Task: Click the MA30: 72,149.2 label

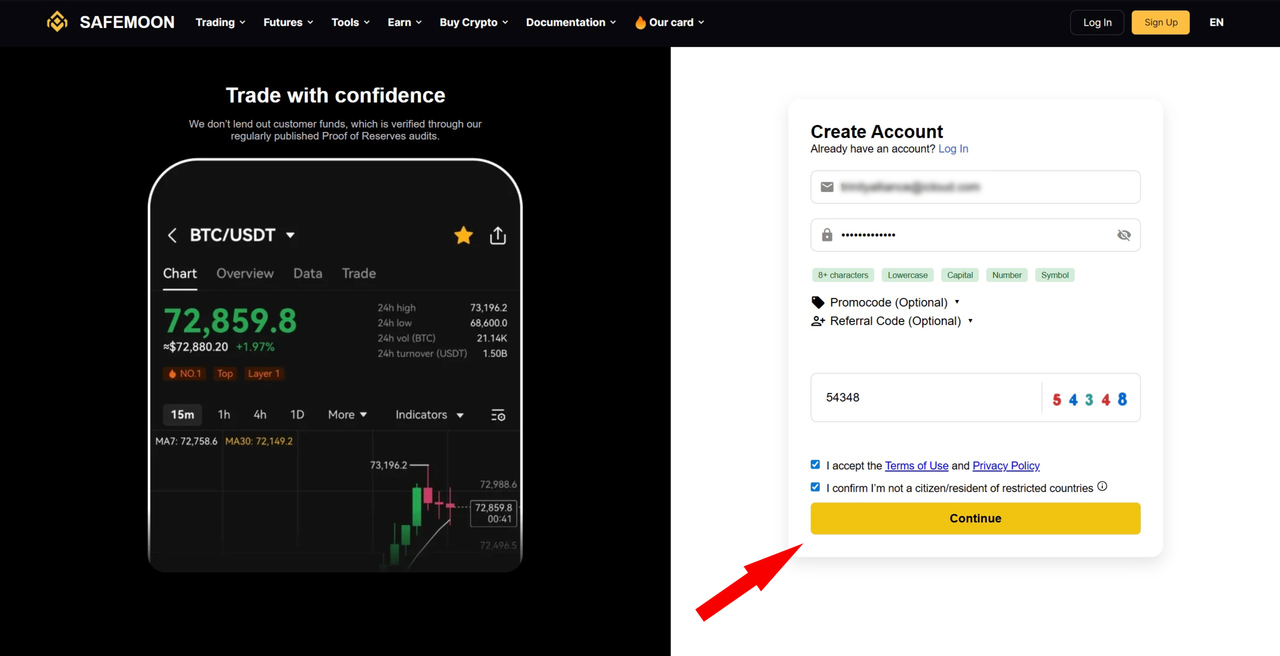Action: [x=259, y=441]
